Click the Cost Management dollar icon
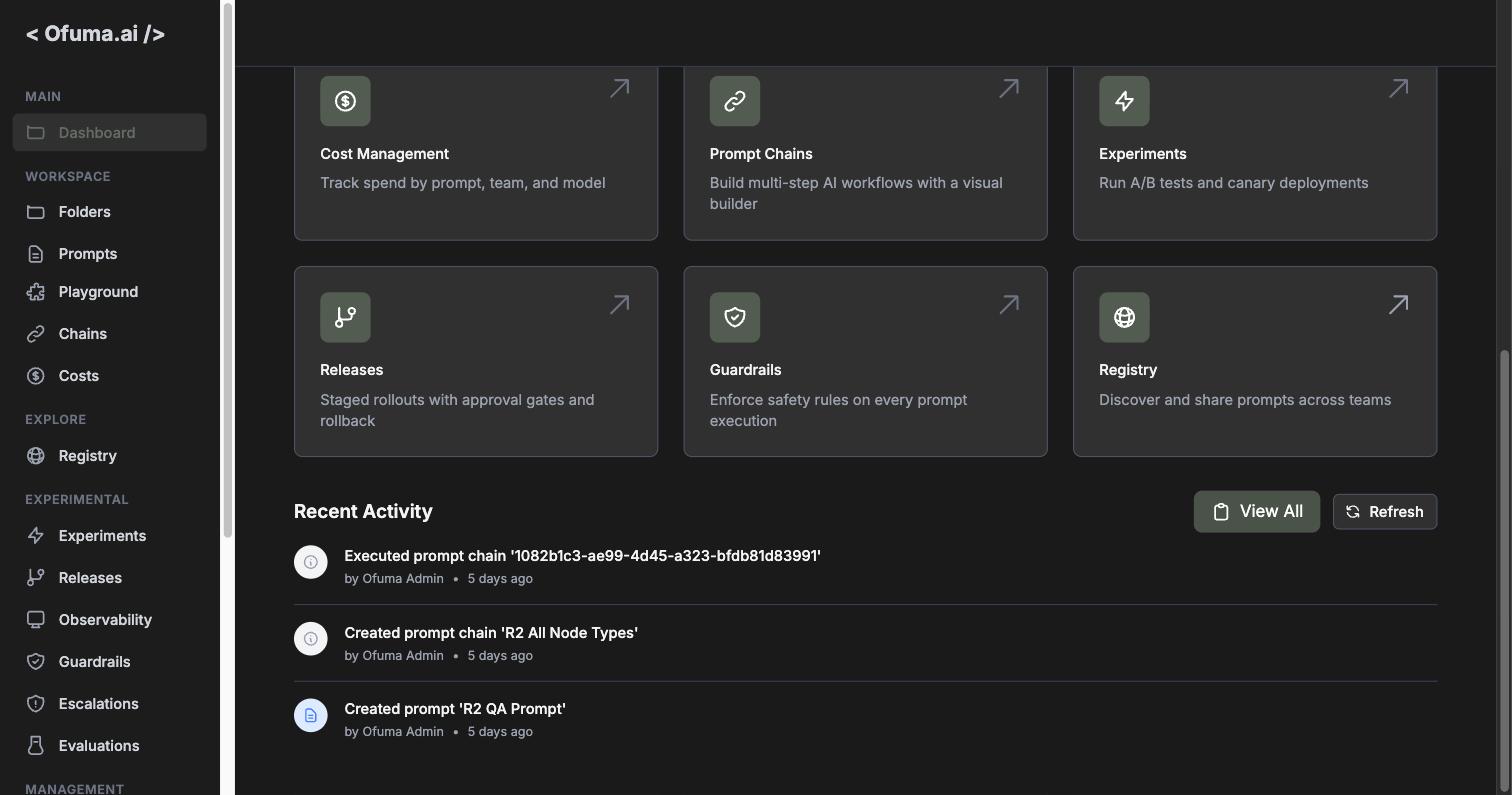Viewport: 1512px width, 795px height. click(345, 101)
